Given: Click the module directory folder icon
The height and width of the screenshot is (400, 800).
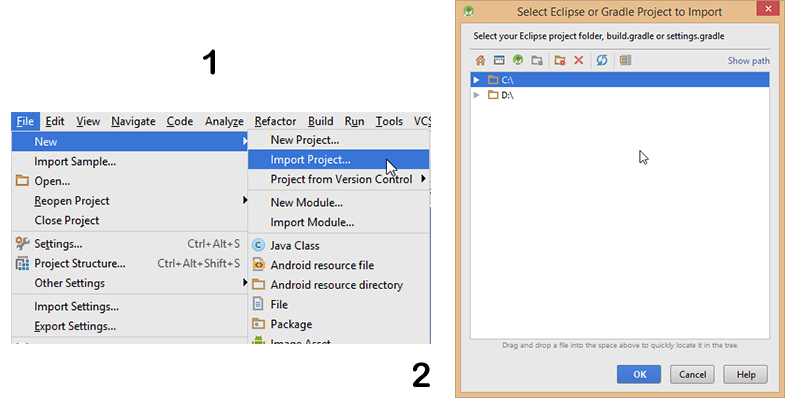Looking at the screenshot, I should pos(537,61).
